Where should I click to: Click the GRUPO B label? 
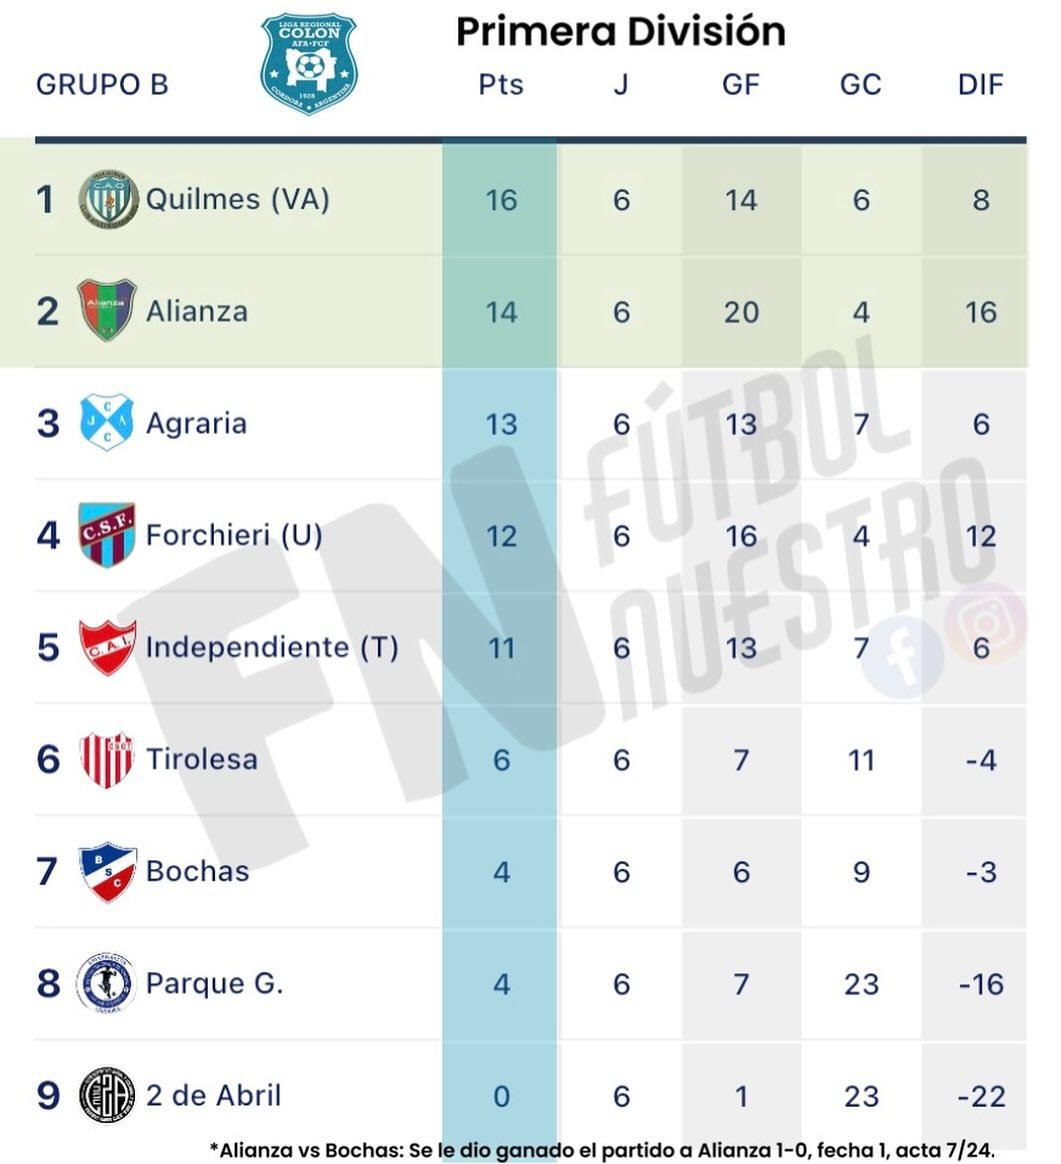102,84
